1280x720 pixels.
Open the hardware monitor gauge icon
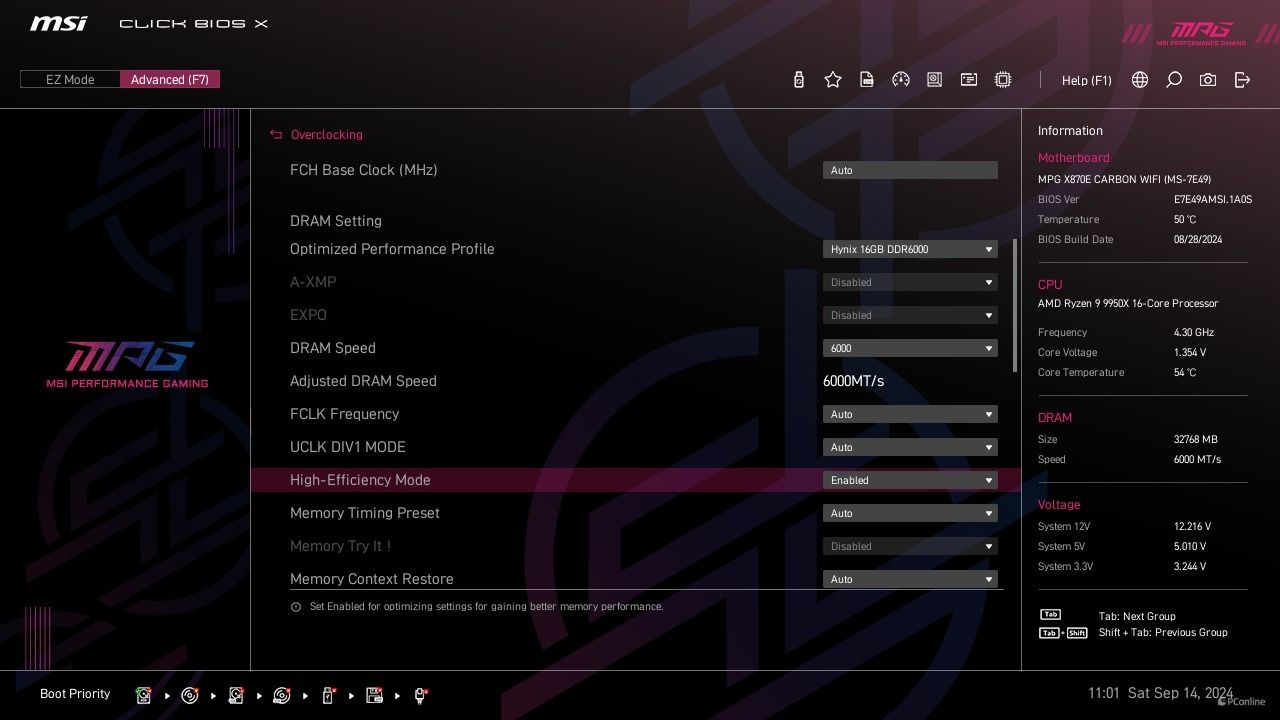tap(901, 80)
